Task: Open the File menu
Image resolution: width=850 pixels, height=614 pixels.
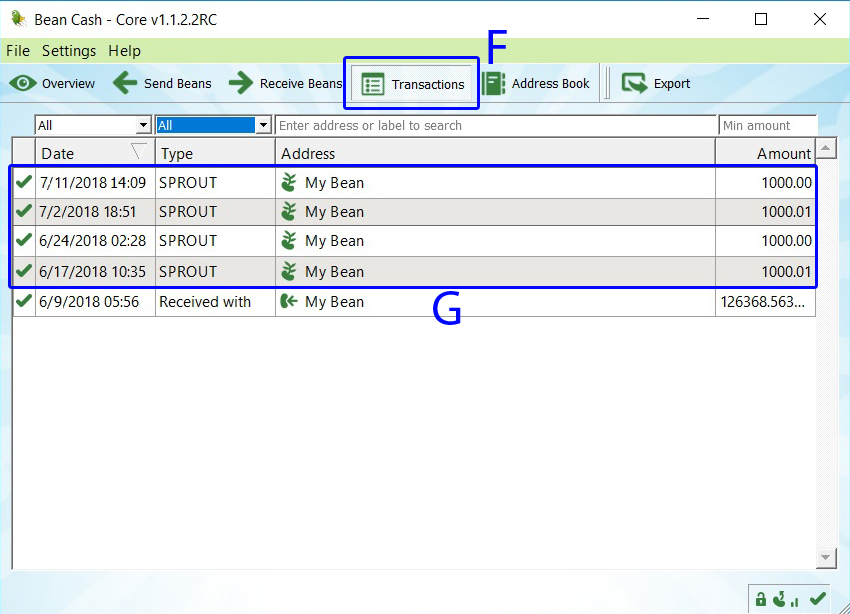Action: (18, 51)
